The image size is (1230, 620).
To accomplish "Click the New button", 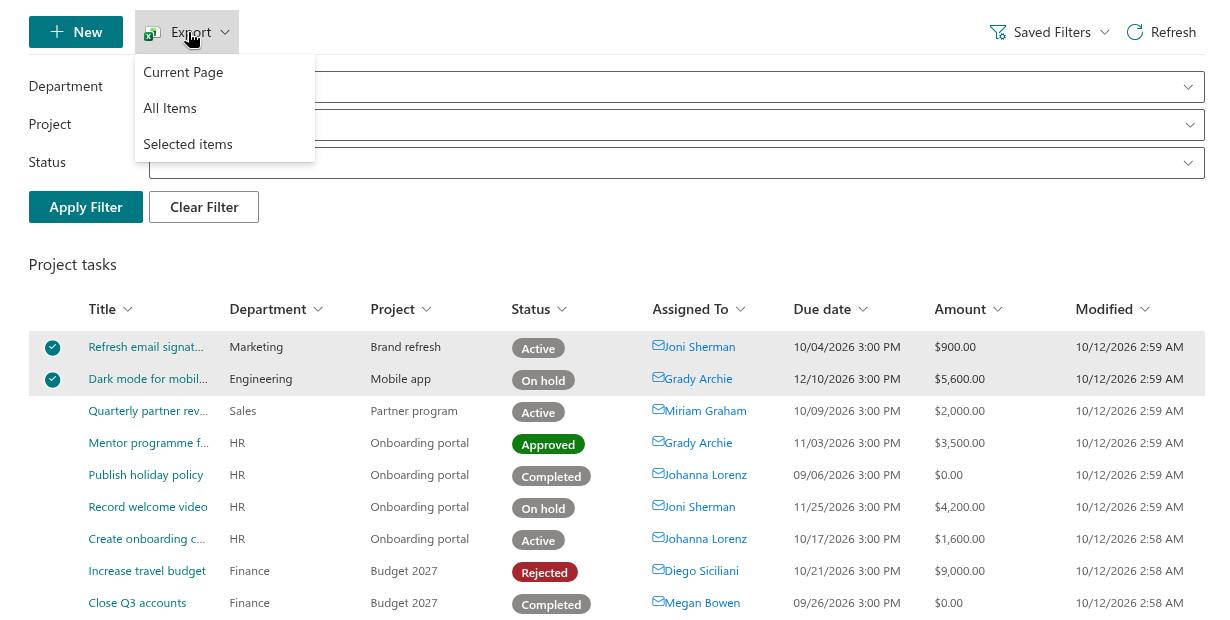I will click(76, 32).
